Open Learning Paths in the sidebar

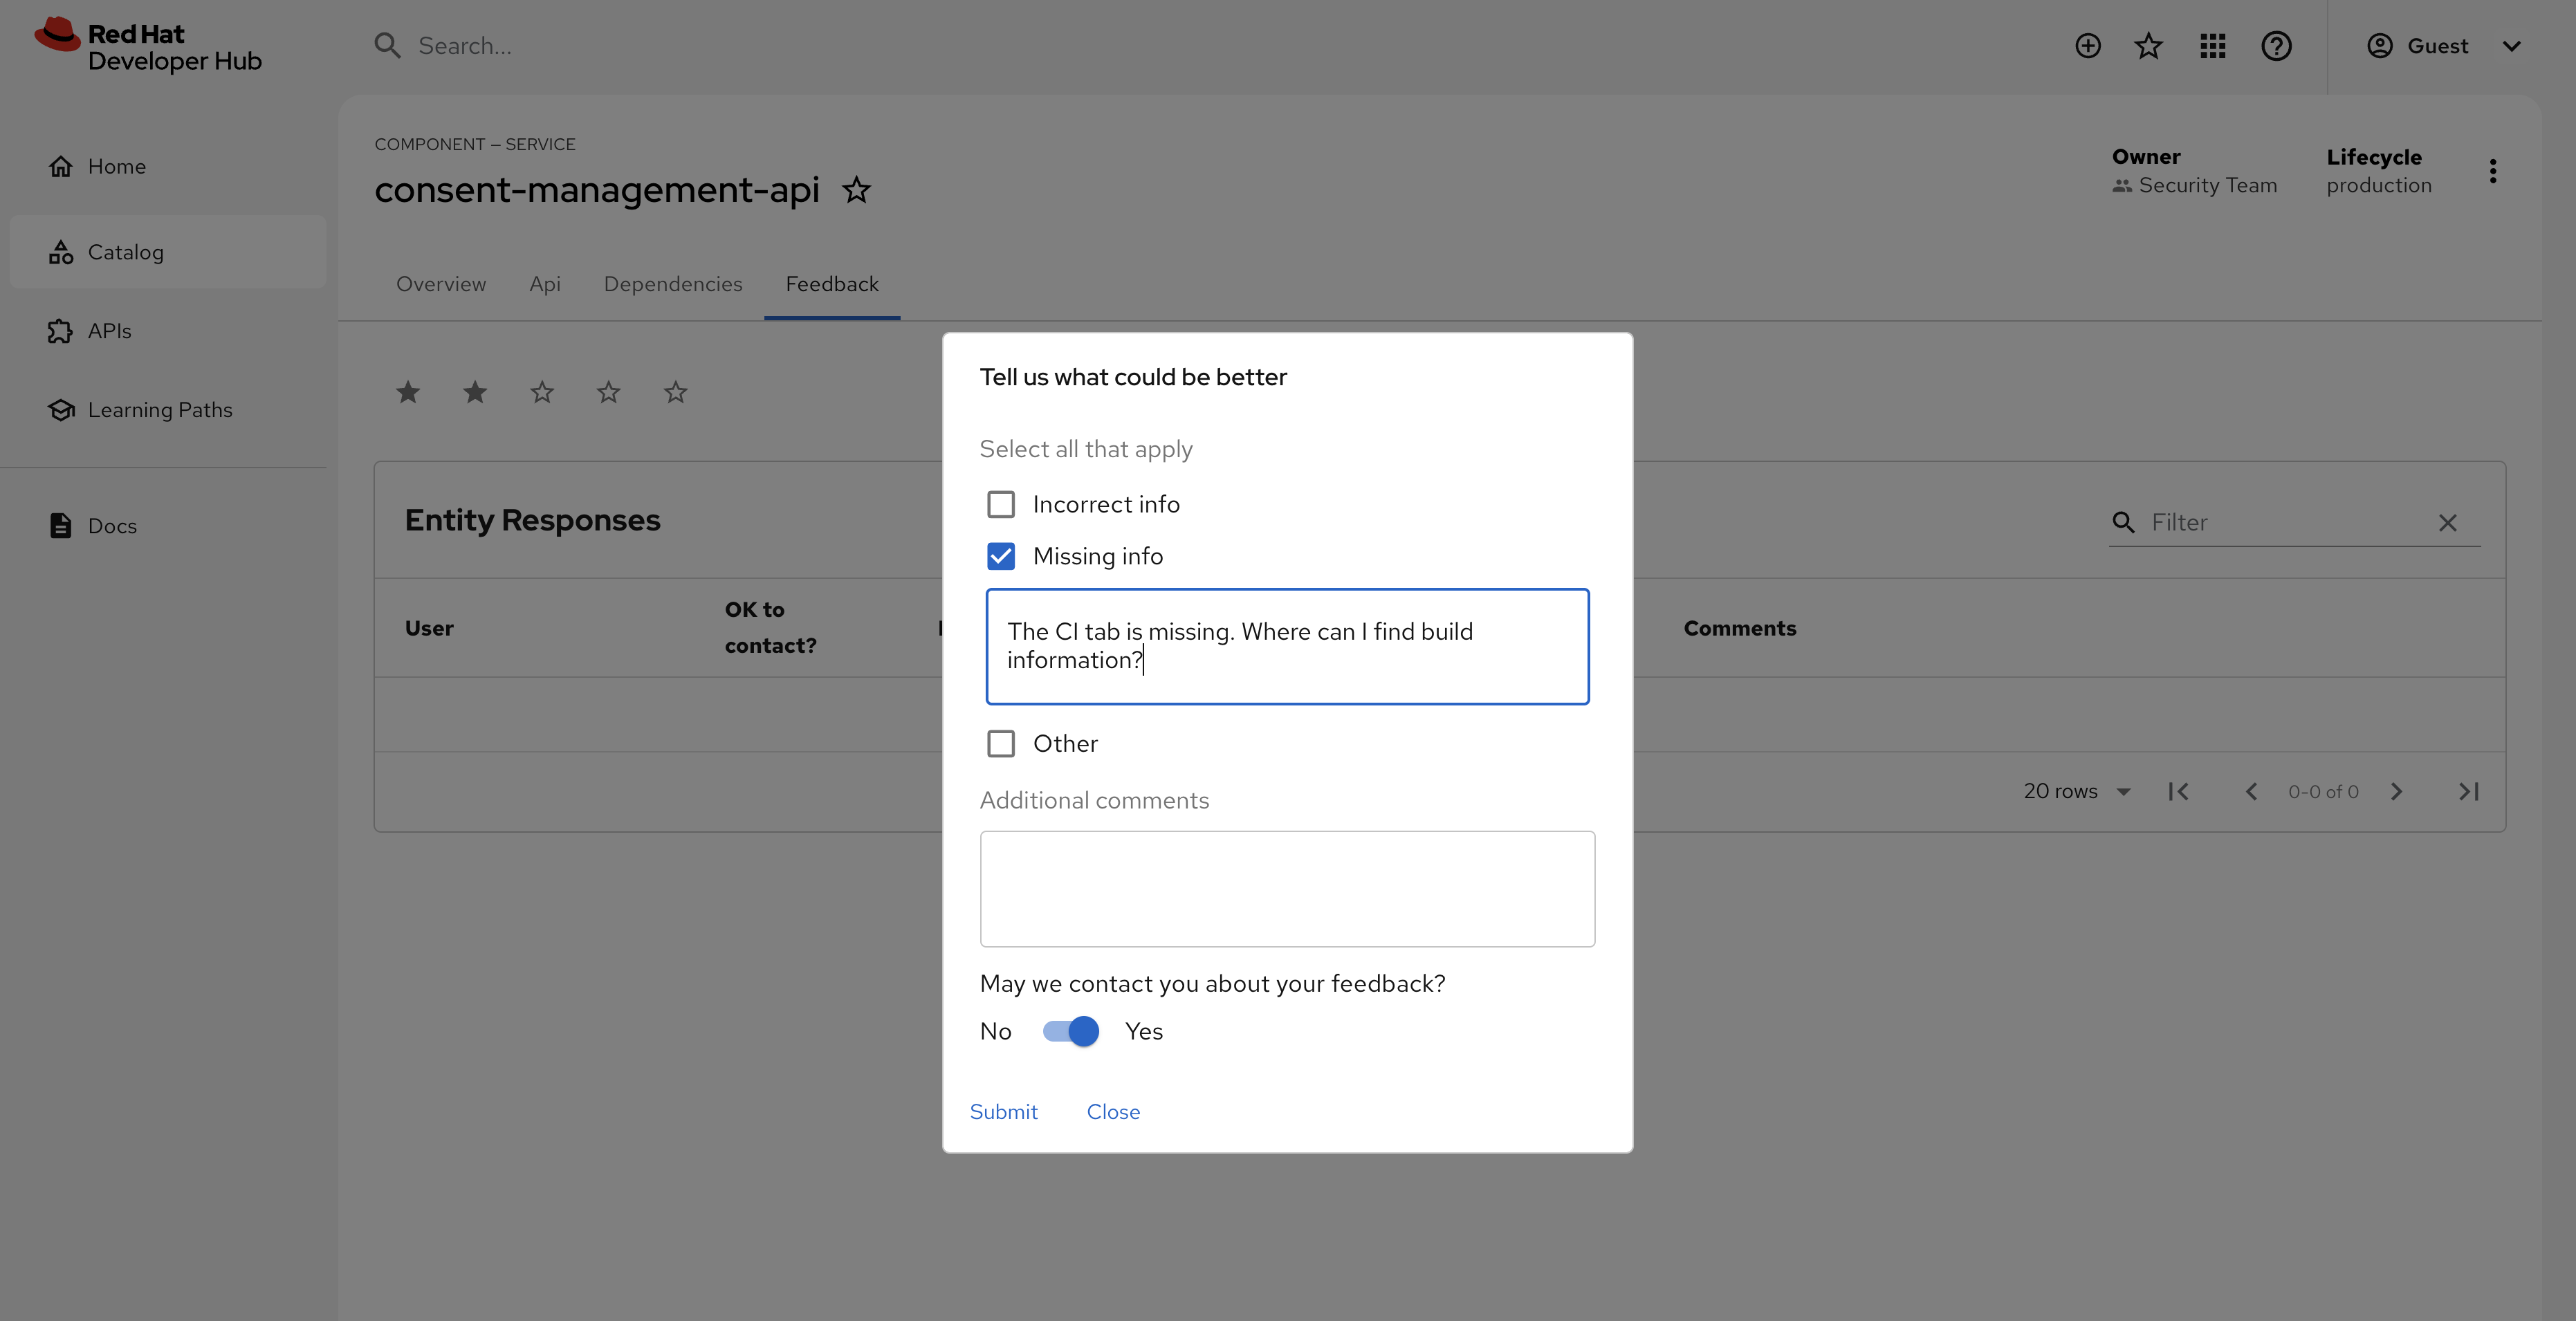pyautogui.click(x=159, y=409)
